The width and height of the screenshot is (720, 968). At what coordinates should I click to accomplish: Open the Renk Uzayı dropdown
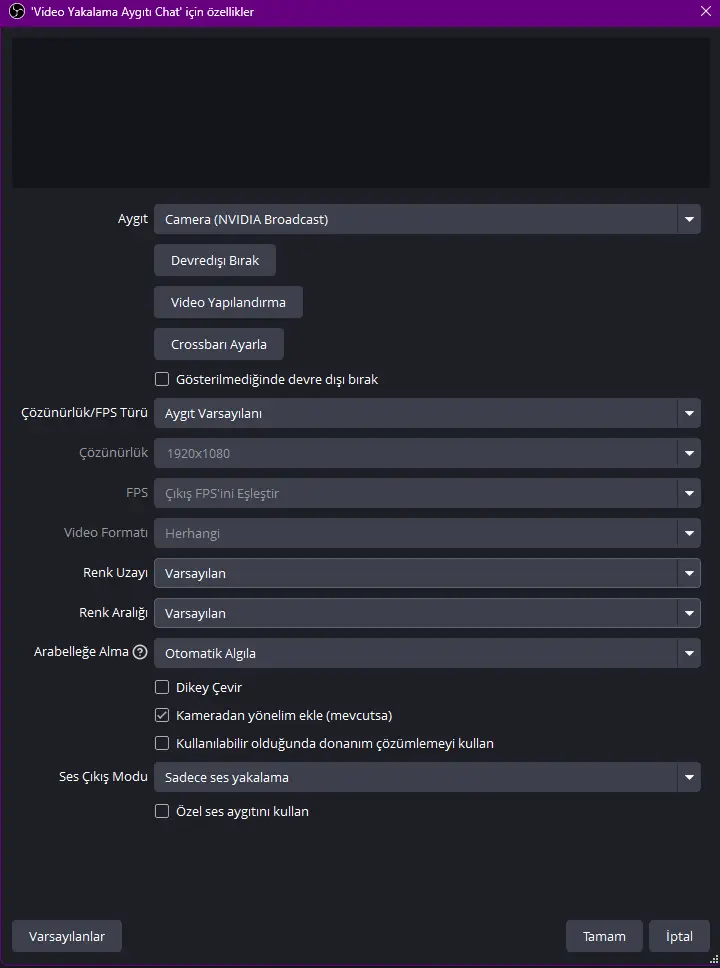(427, 573)
